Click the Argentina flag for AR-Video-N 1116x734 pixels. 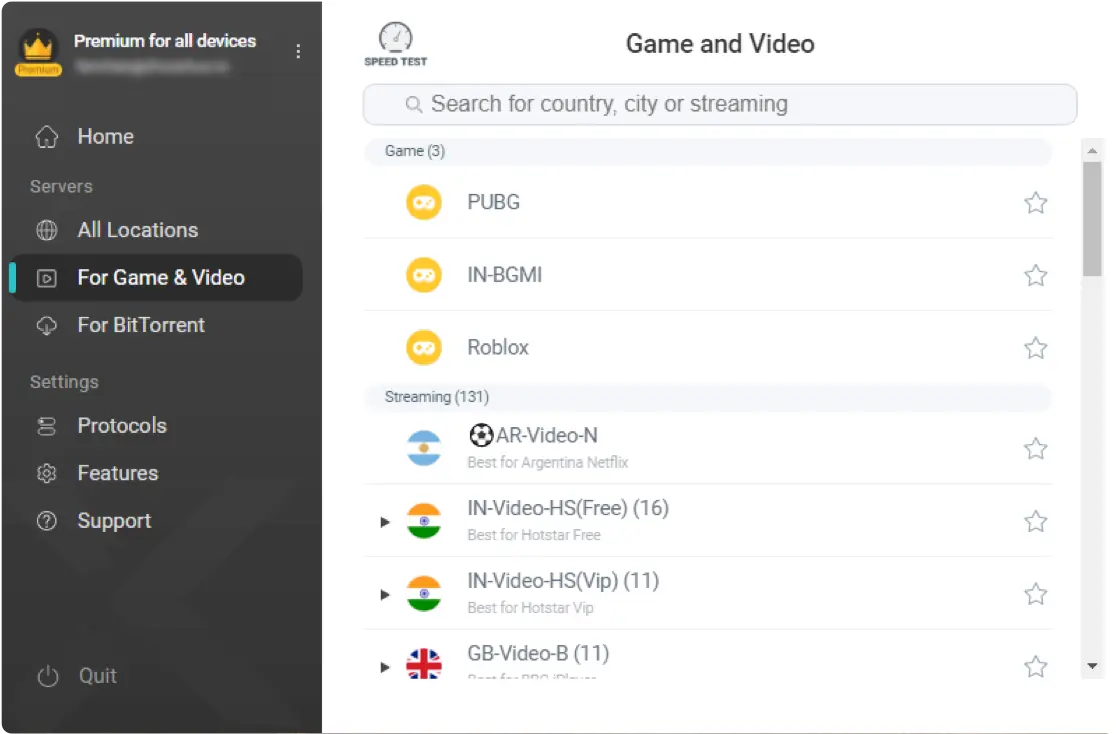(424, 449)
